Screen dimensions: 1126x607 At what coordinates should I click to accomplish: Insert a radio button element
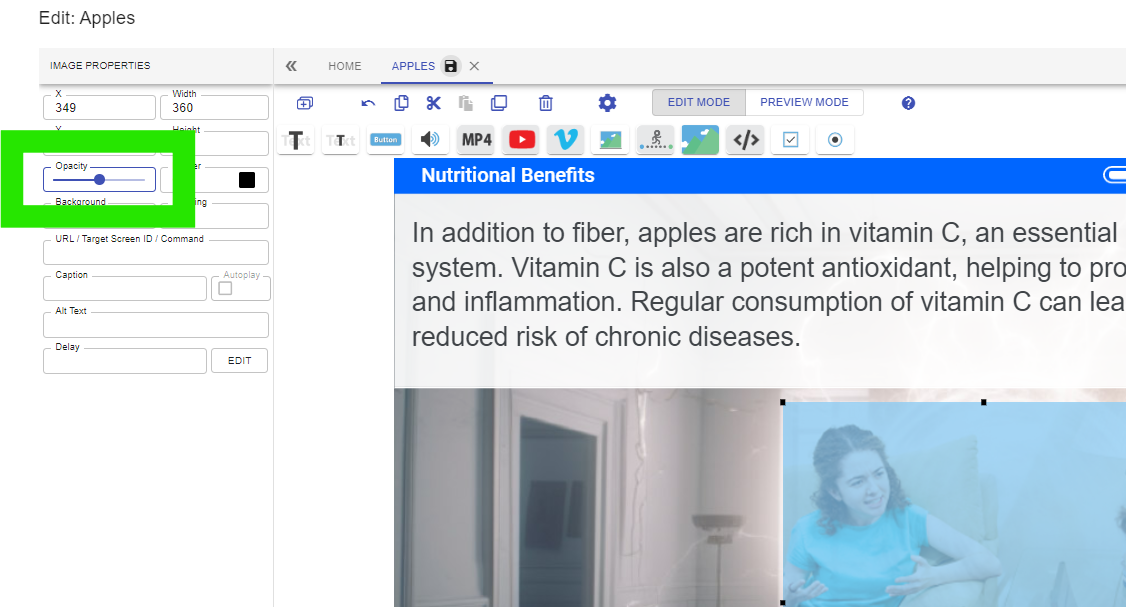(835, 139)
